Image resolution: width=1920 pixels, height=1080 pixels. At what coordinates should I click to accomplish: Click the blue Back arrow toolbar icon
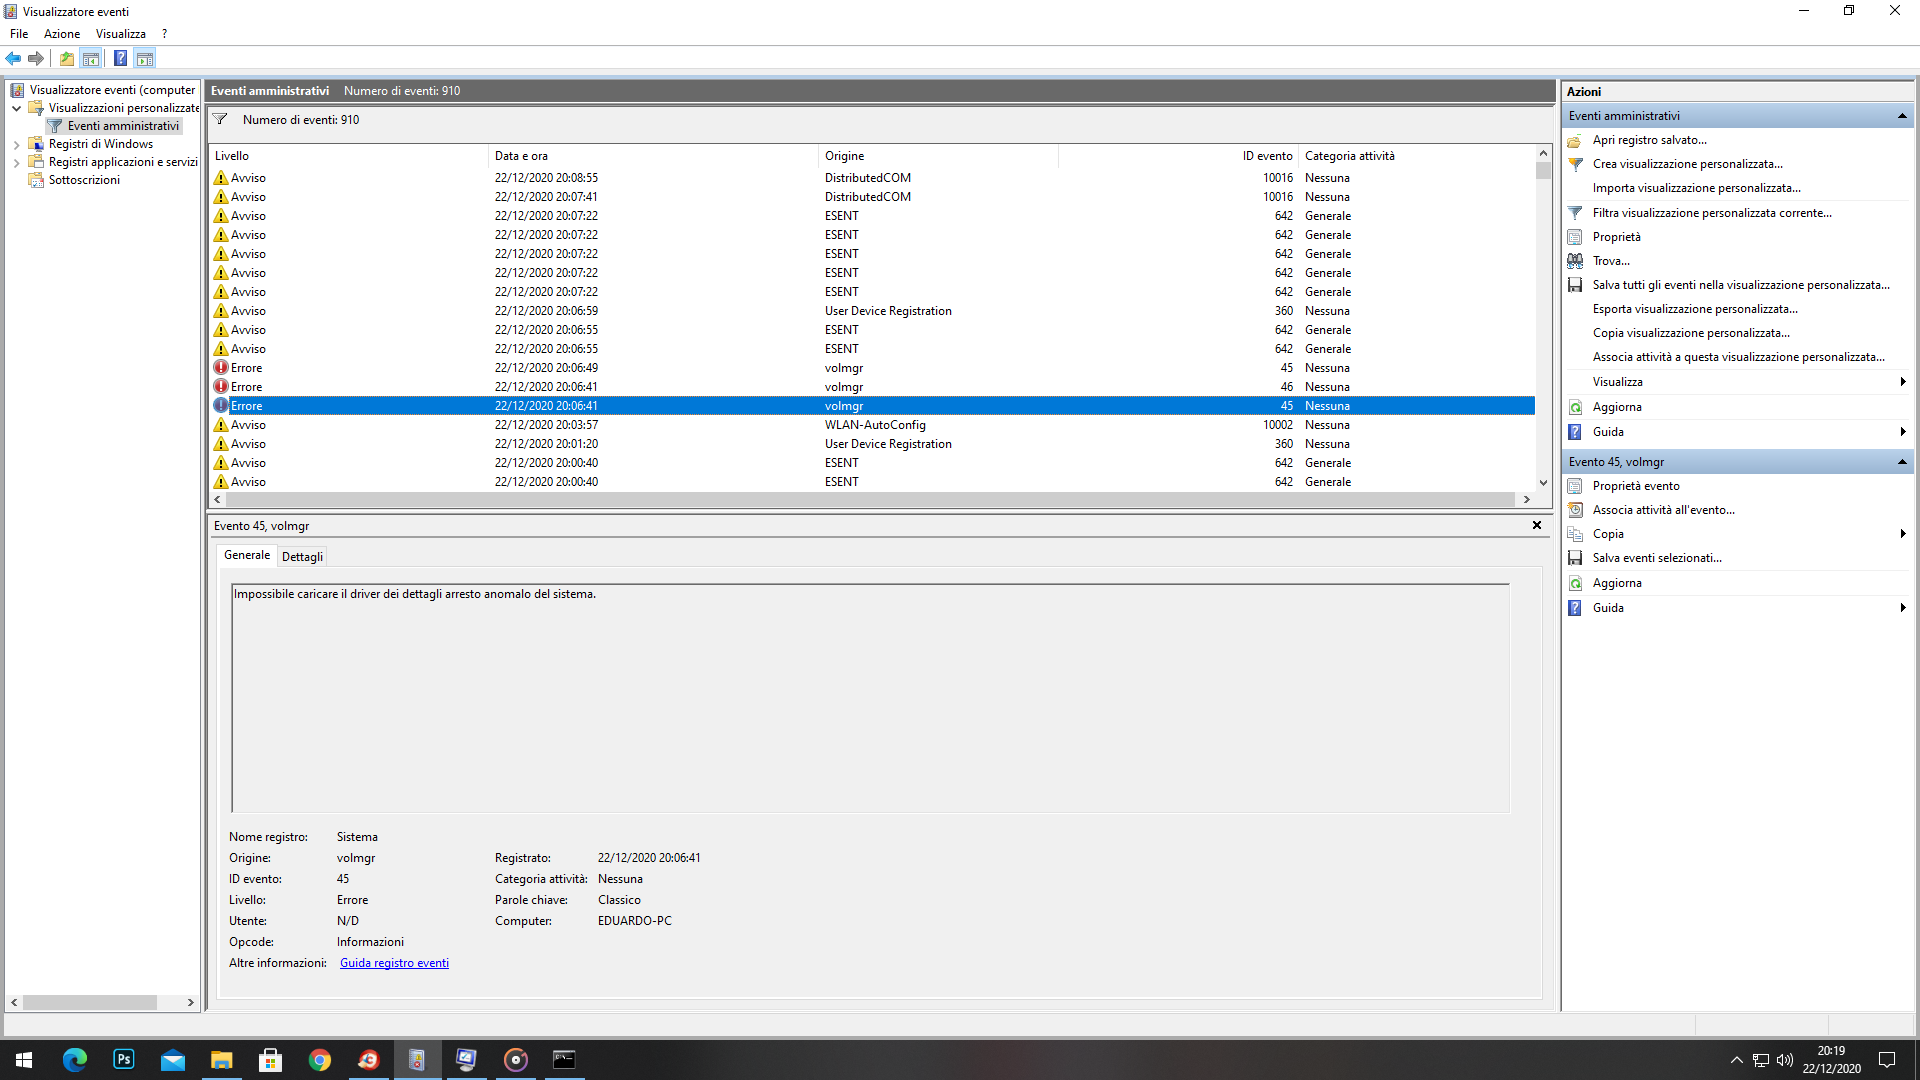[13, 58]
